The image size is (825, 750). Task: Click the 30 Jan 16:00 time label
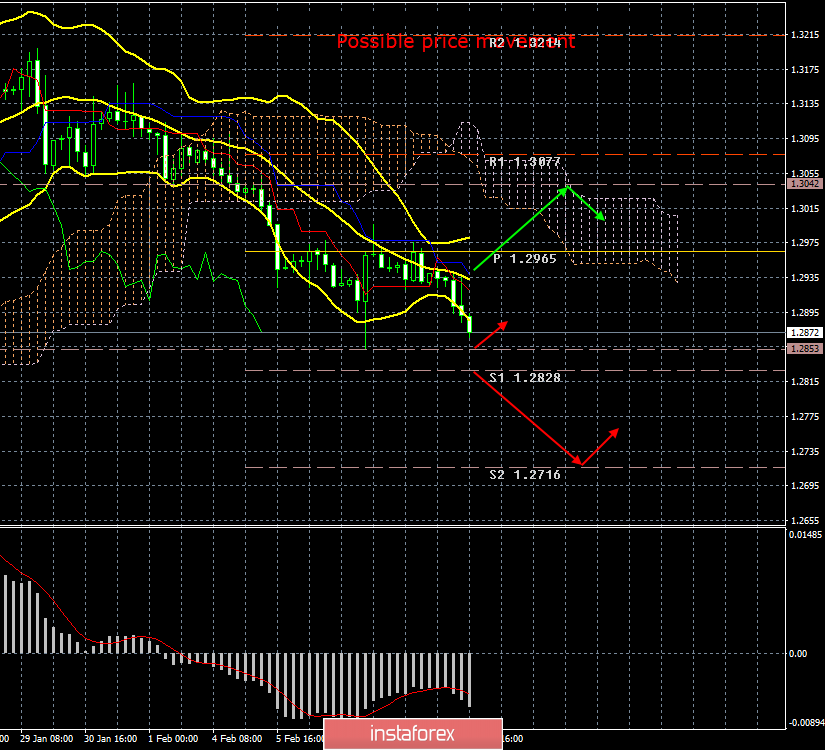coord(110,738)
